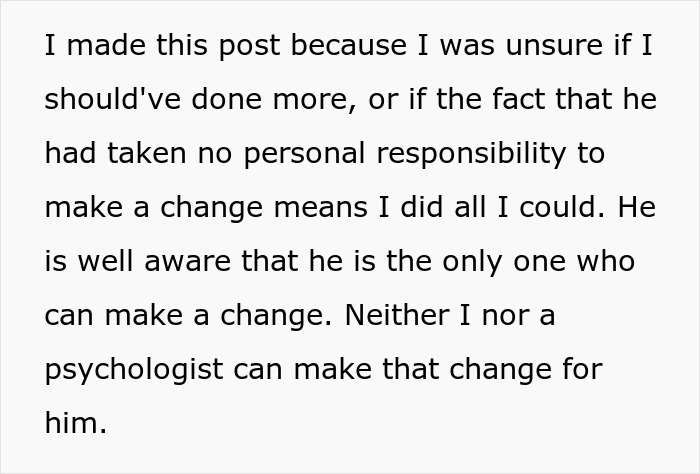Click the word "for" ending the seventh line
This screenshot has height=474, width=700.
coord(583,369)
